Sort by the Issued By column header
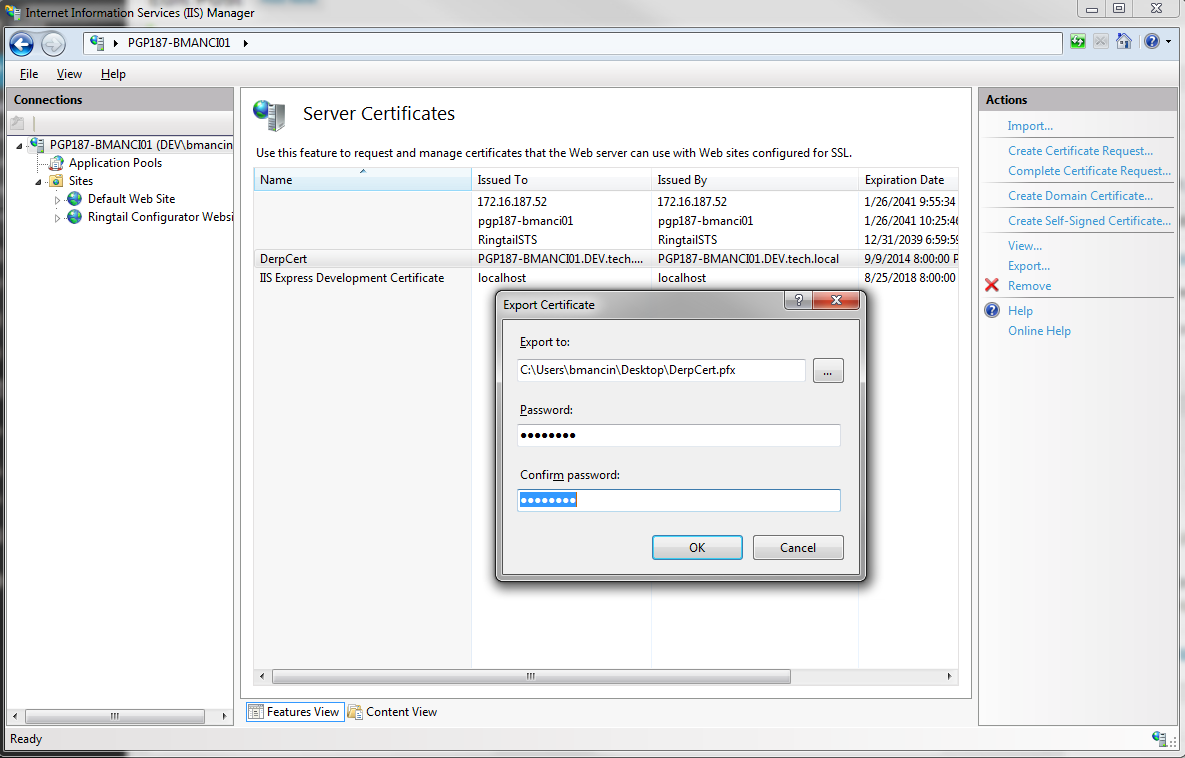 pos(755,180)
